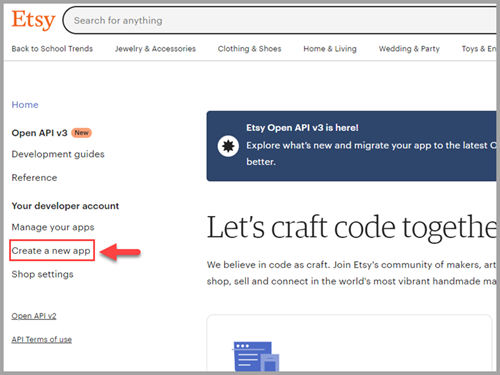Image resolution: width=500 pixels, height=375 pixels.
Task: Open Jewelry & Accessories category
Action: 155,49
